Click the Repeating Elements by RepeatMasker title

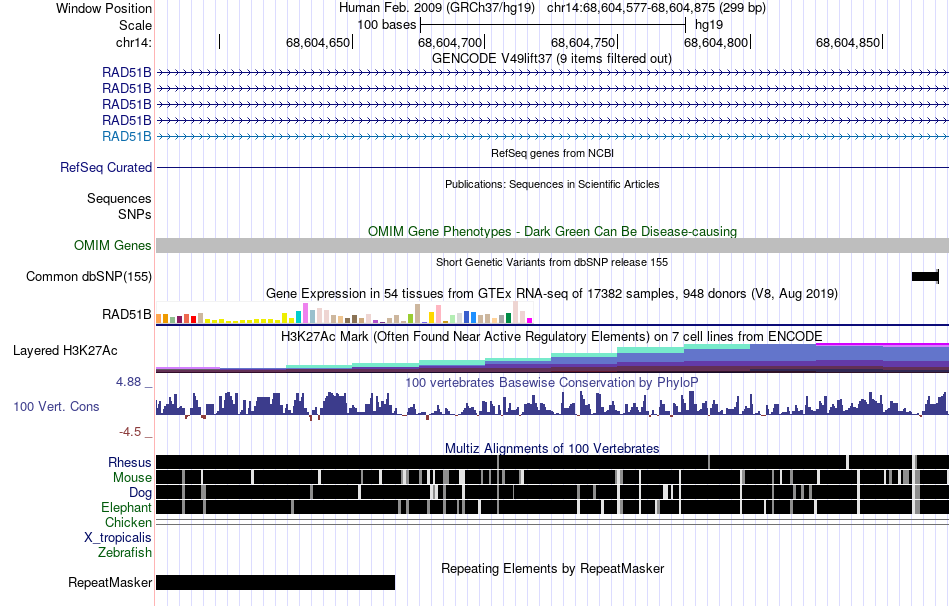(552, 568)
